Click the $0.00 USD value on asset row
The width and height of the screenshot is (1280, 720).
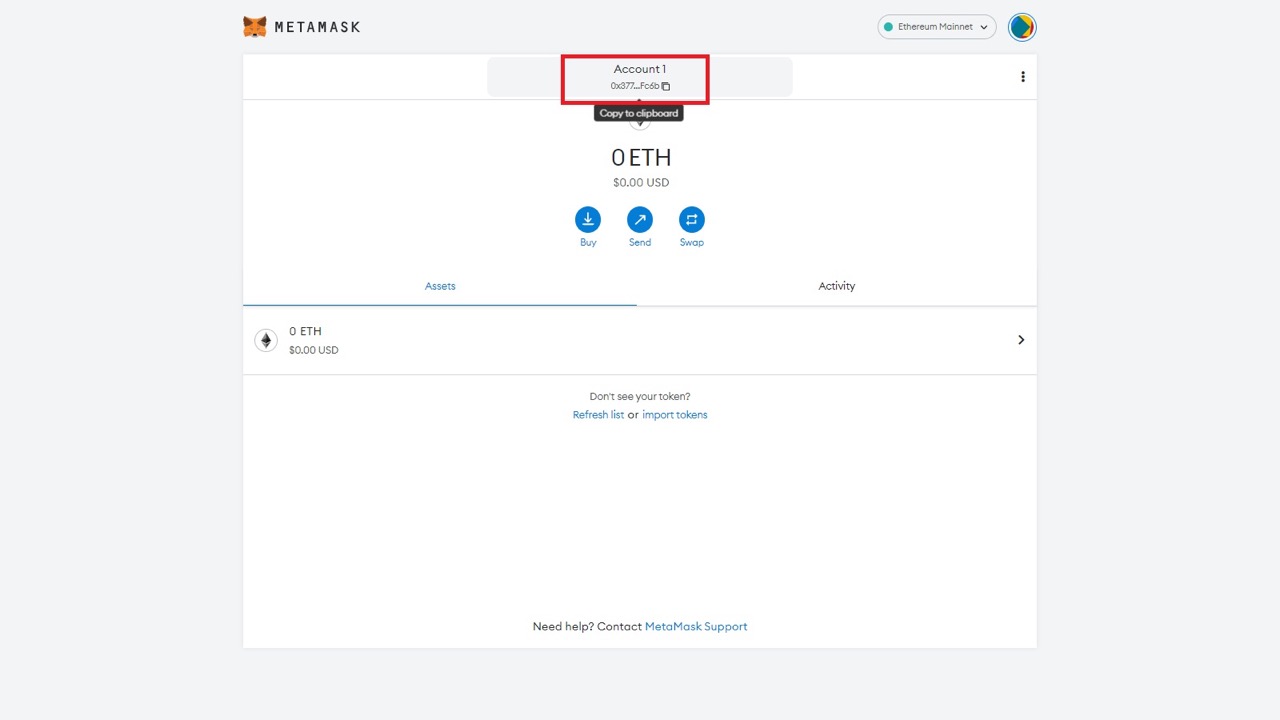tap(314, 350)
